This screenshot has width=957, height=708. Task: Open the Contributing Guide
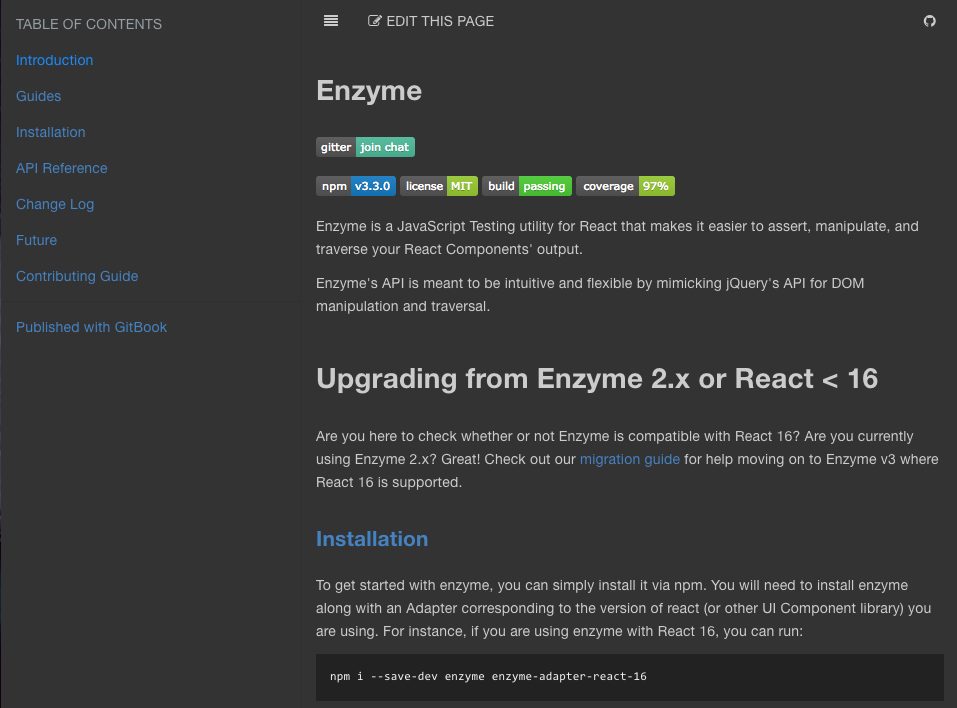tap(77, 276)
